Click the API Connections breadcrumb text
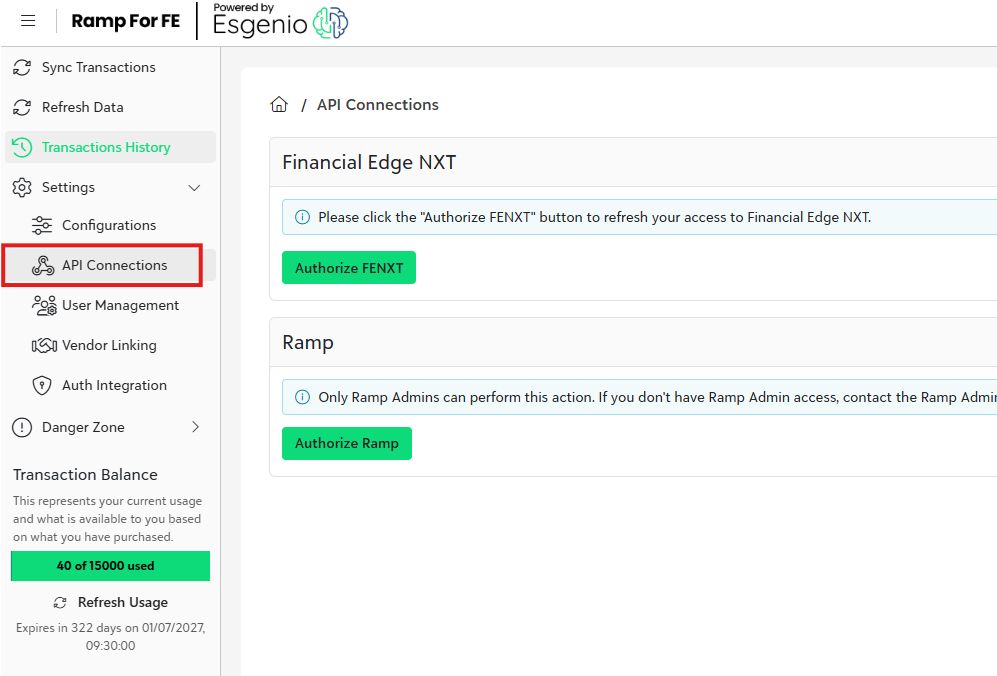The image size is (997, 676). click(378, 104)
